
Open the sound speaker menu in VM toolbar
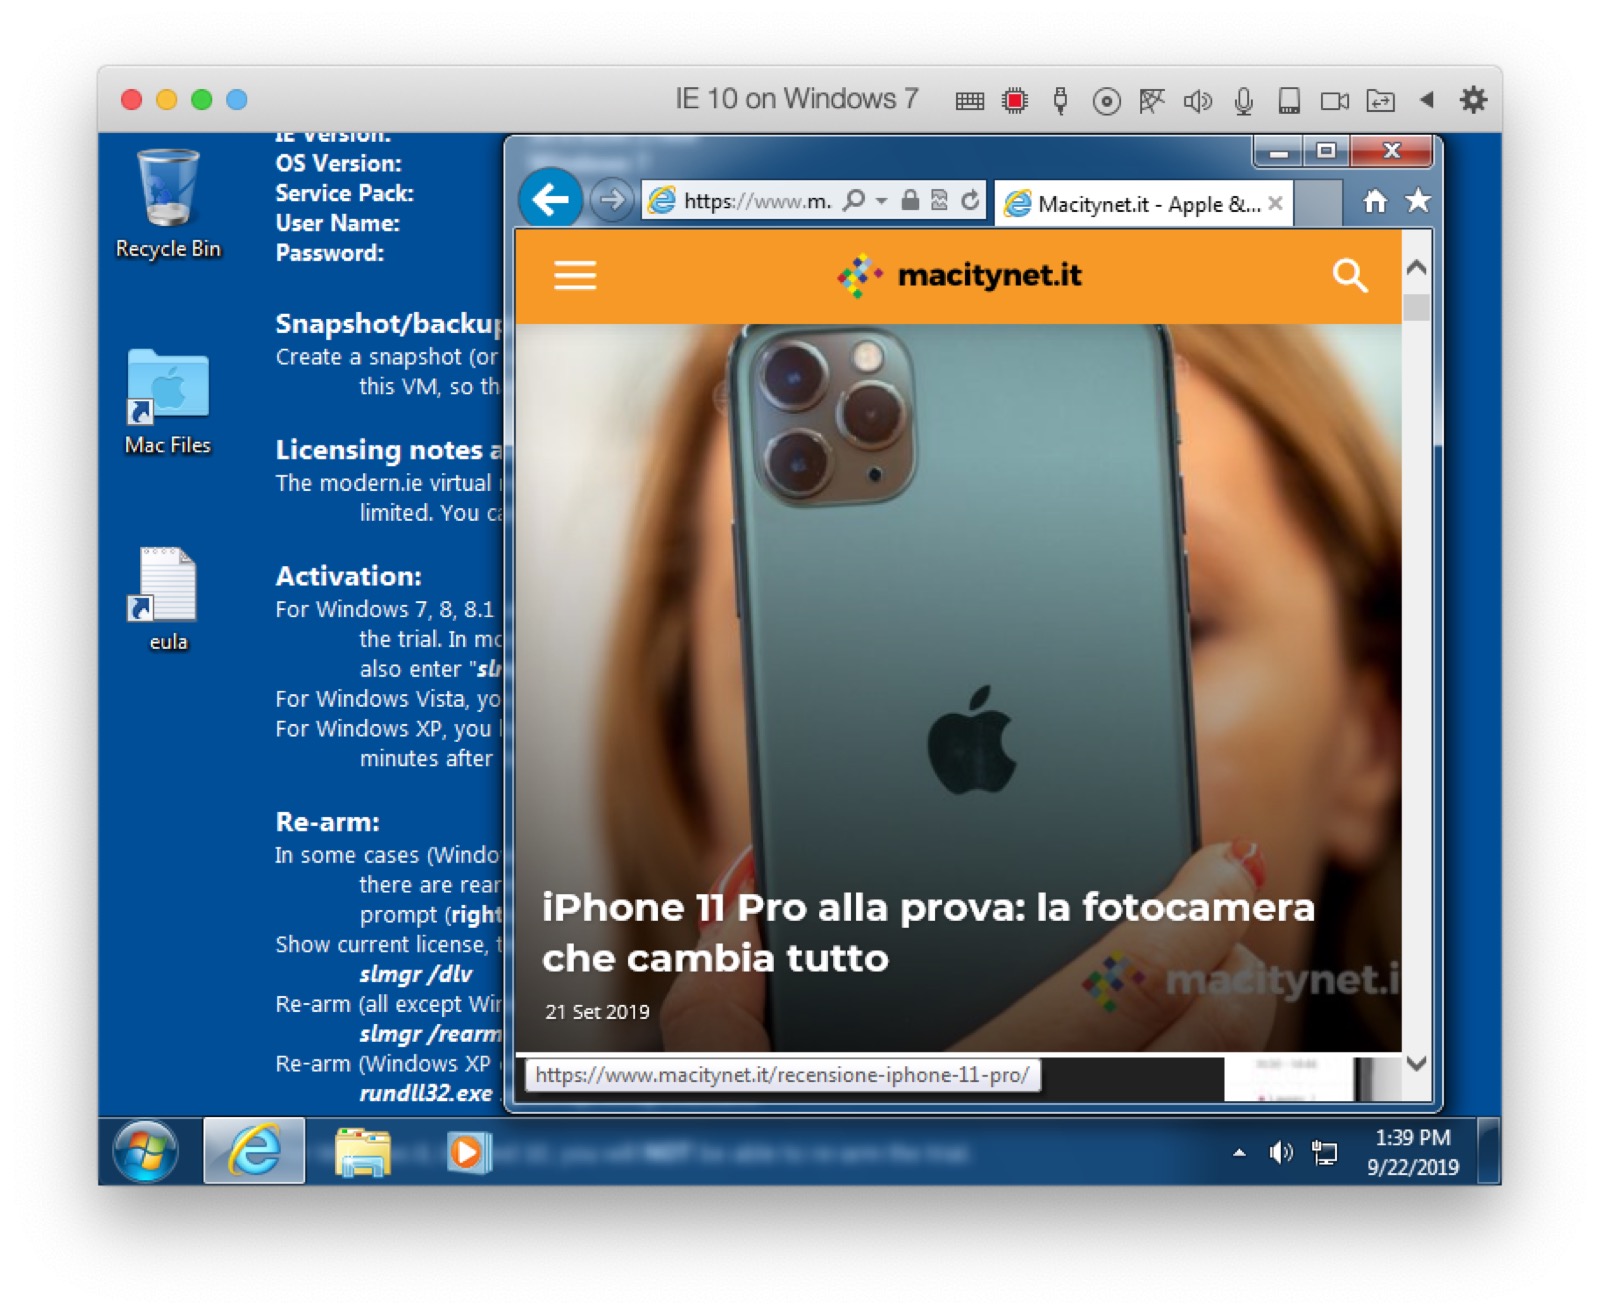point(1197,100)
